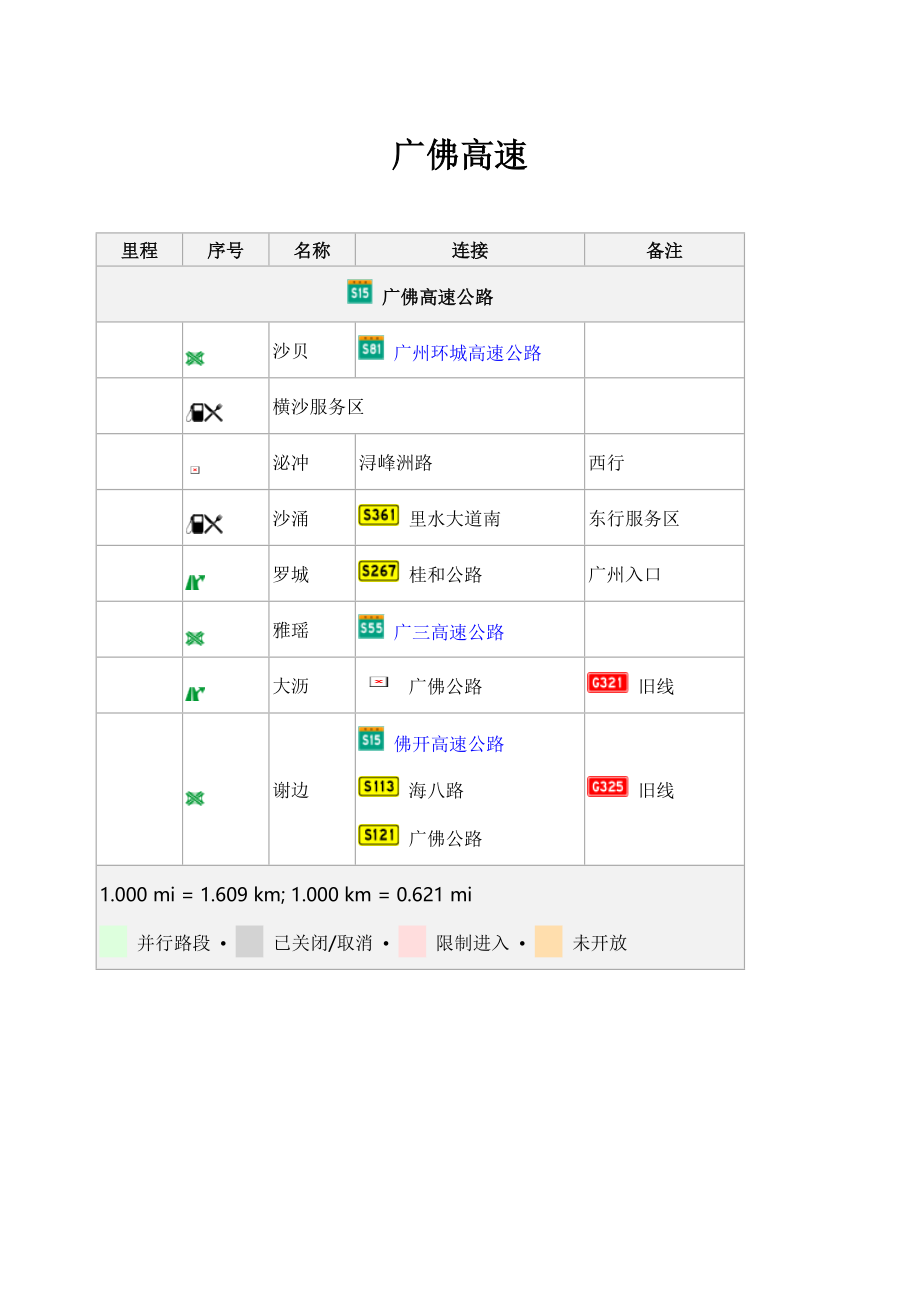
Task: Click the 未开放 legend label
Action: (600, 943)
